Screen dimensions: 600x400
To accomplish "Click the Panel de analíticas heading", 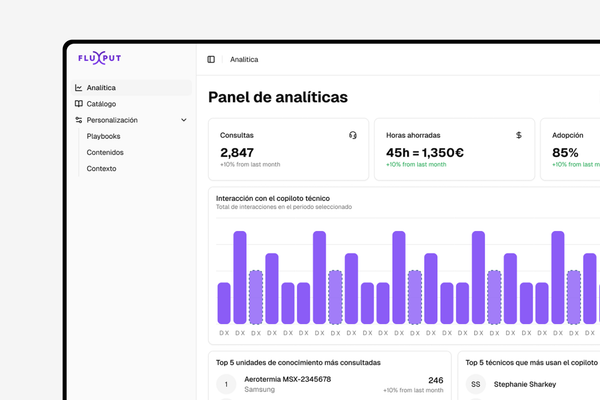I will click(278, 97).
